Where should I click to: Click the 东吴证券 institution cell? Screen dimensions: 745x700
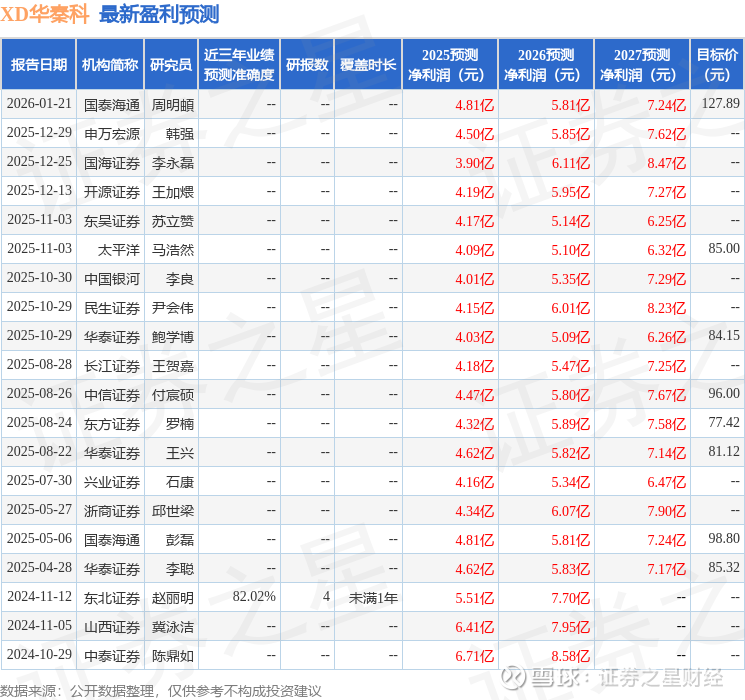[x=112, y=221]
